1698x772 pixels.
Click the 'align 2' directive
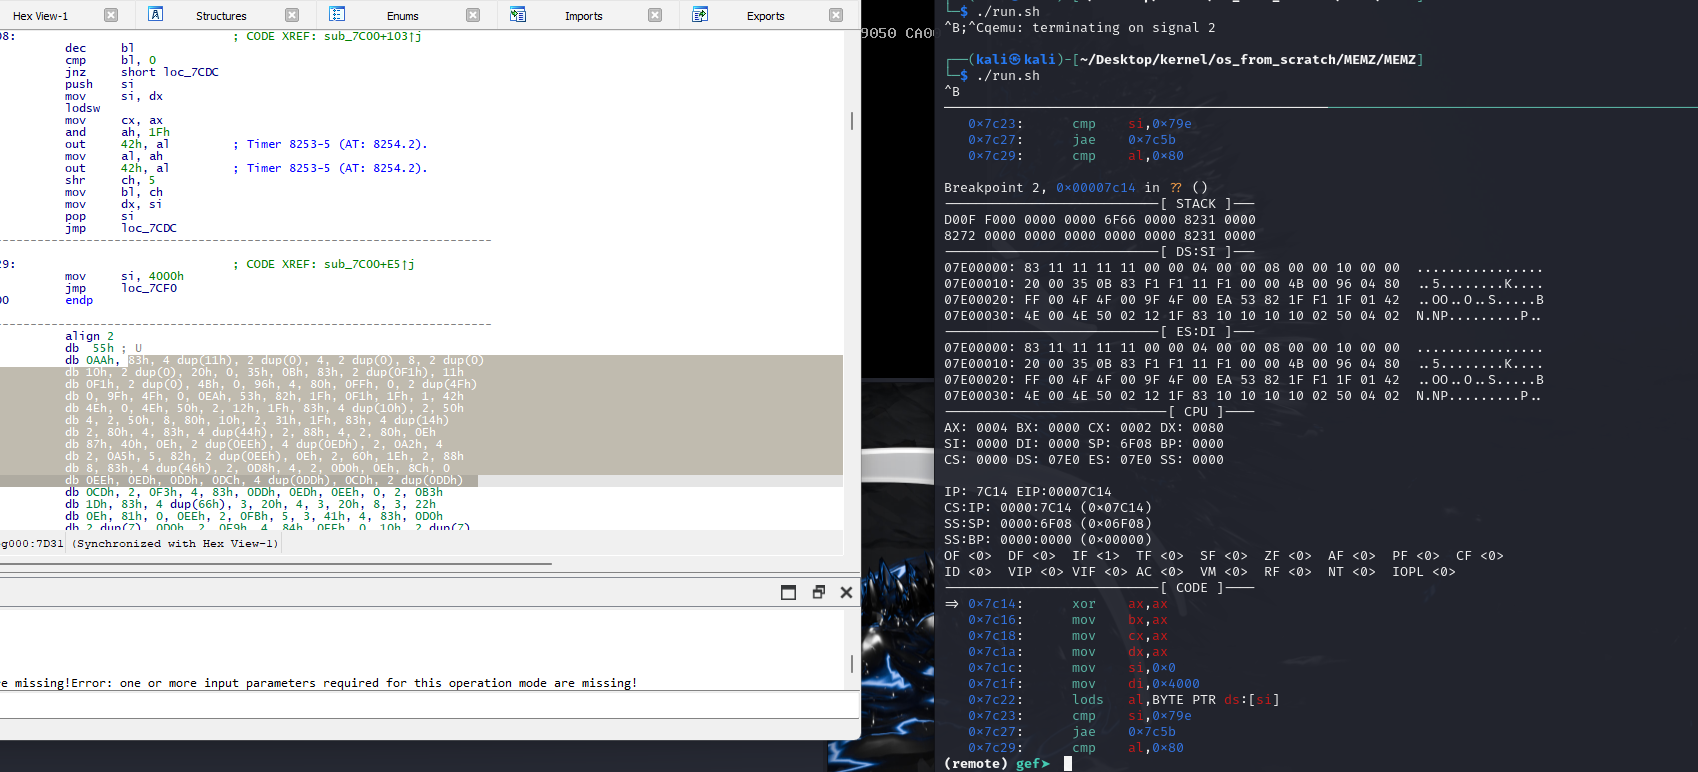(90, 336)
